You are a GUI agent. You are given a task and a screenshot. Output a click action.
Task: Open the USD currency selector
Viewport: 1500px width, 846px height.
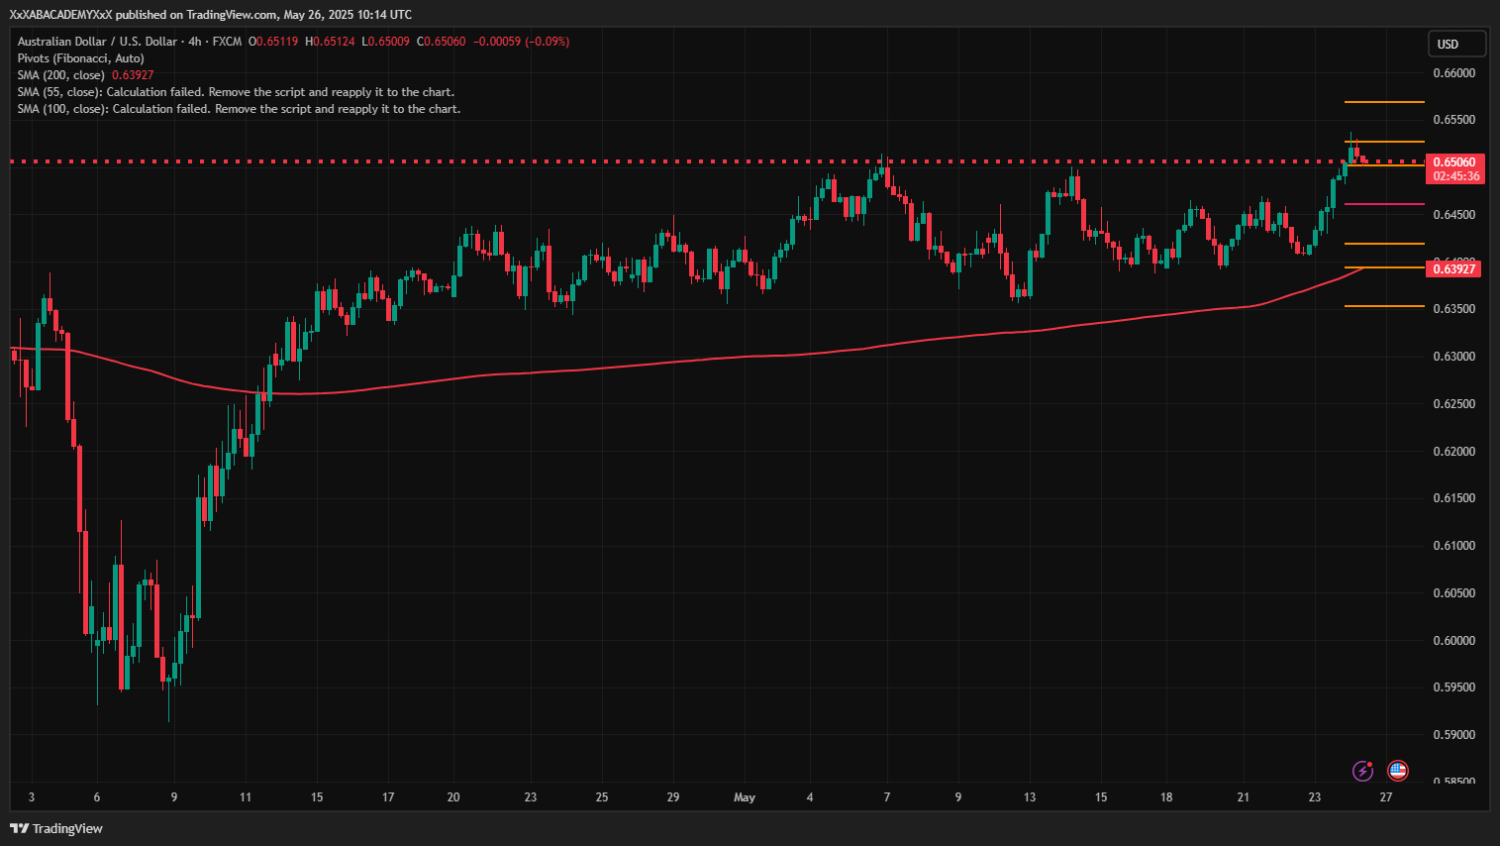coord(1456,44)
